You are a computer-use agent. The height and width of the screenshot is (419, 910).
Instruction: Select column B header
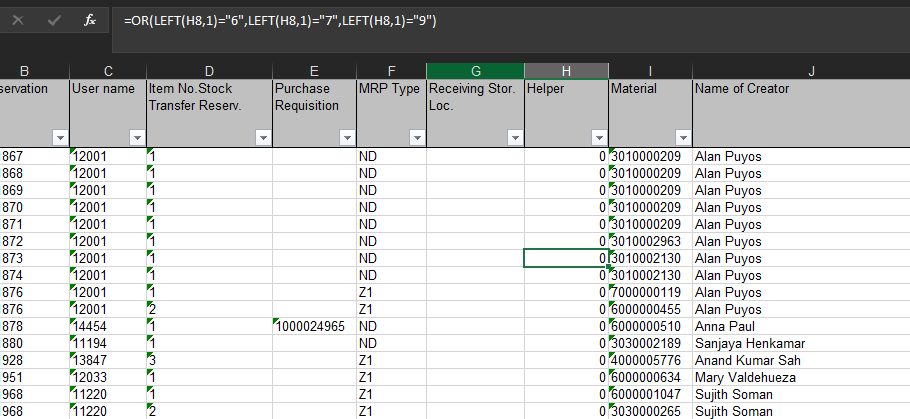click(35, 71)
